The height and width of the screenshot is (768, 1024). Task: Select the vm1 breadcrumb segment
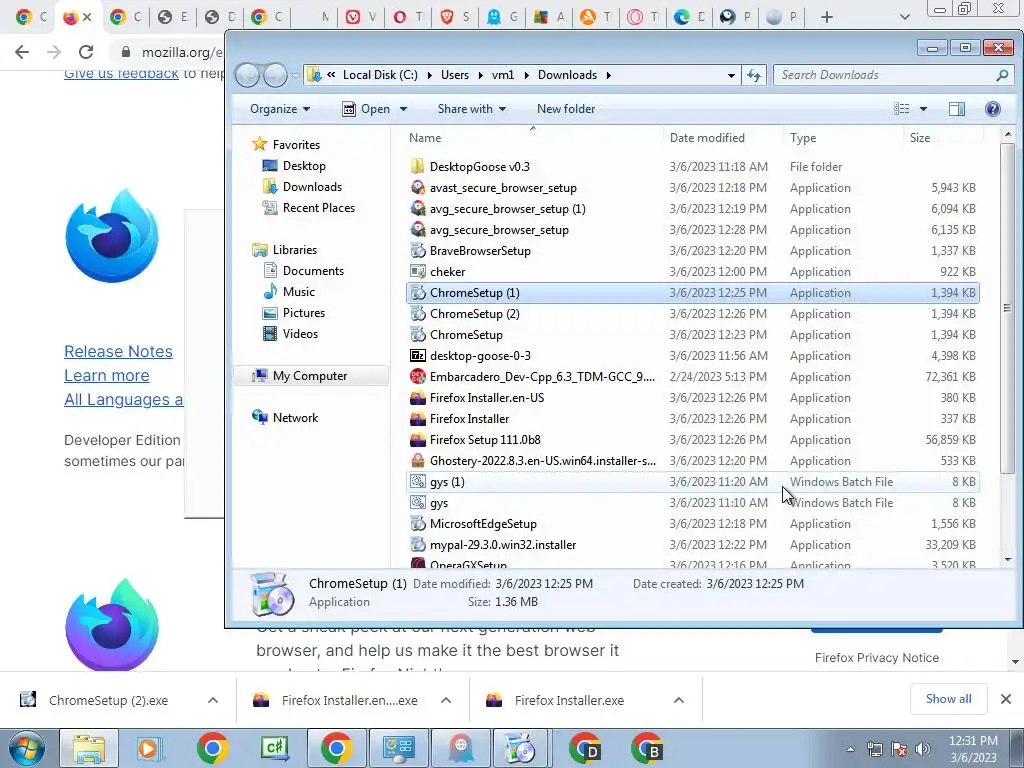pos(503,75)
